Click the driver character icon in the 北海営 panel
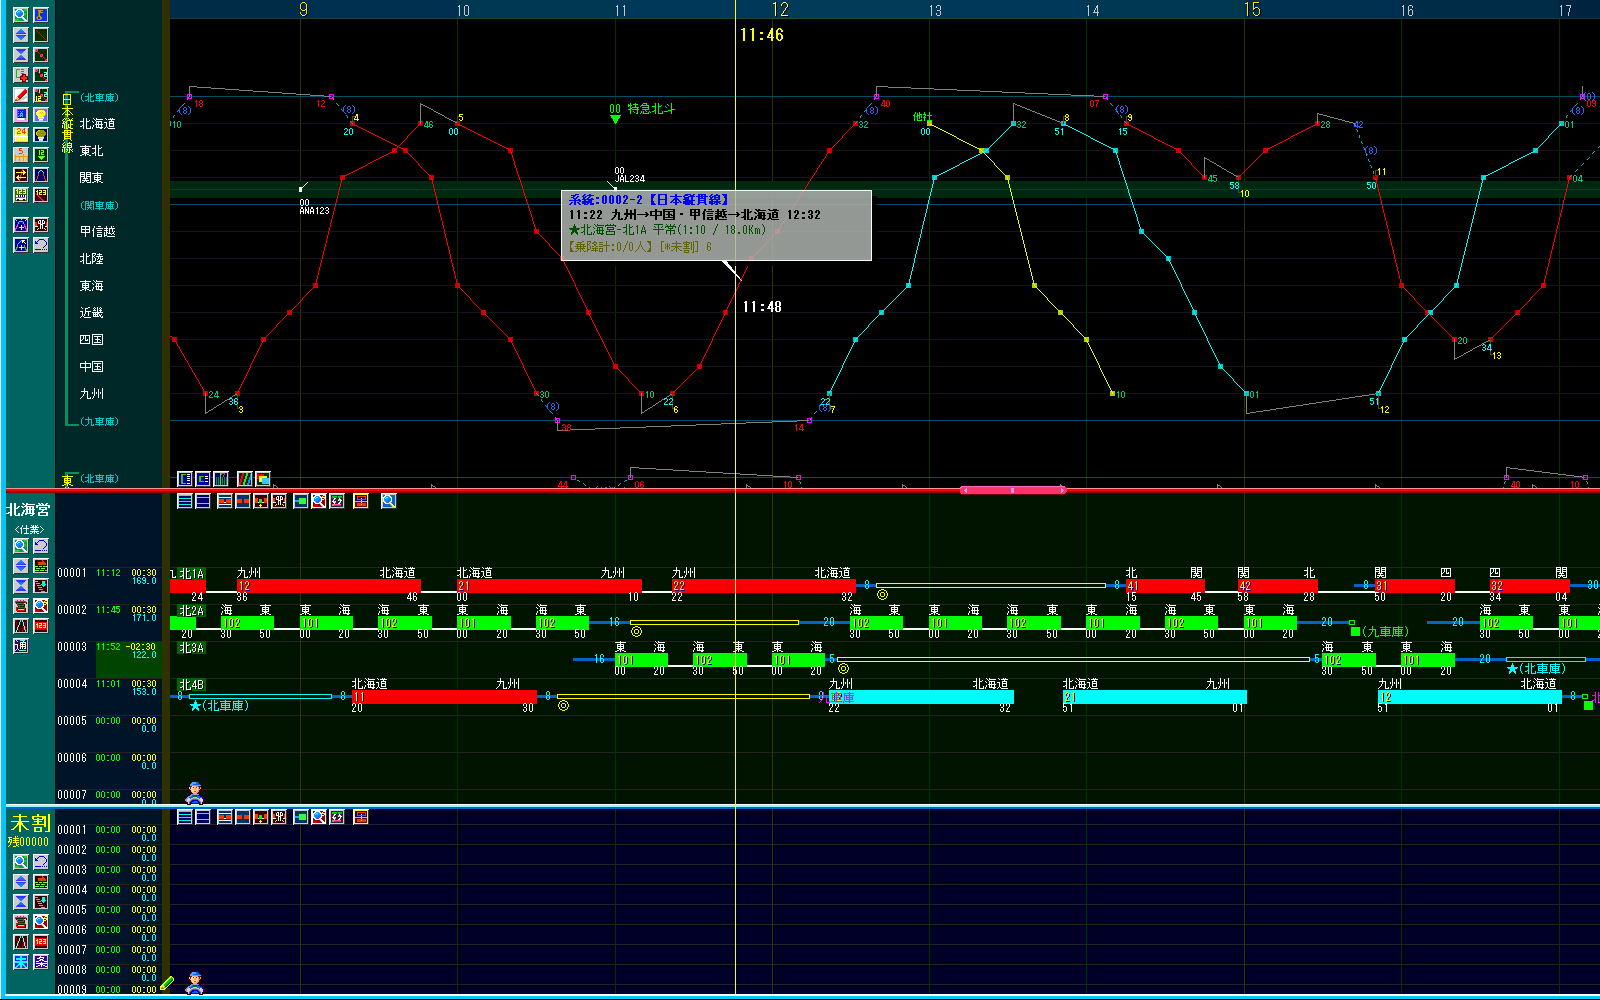The width and height of the screenshot is (1600, 1000). point(195,793)
